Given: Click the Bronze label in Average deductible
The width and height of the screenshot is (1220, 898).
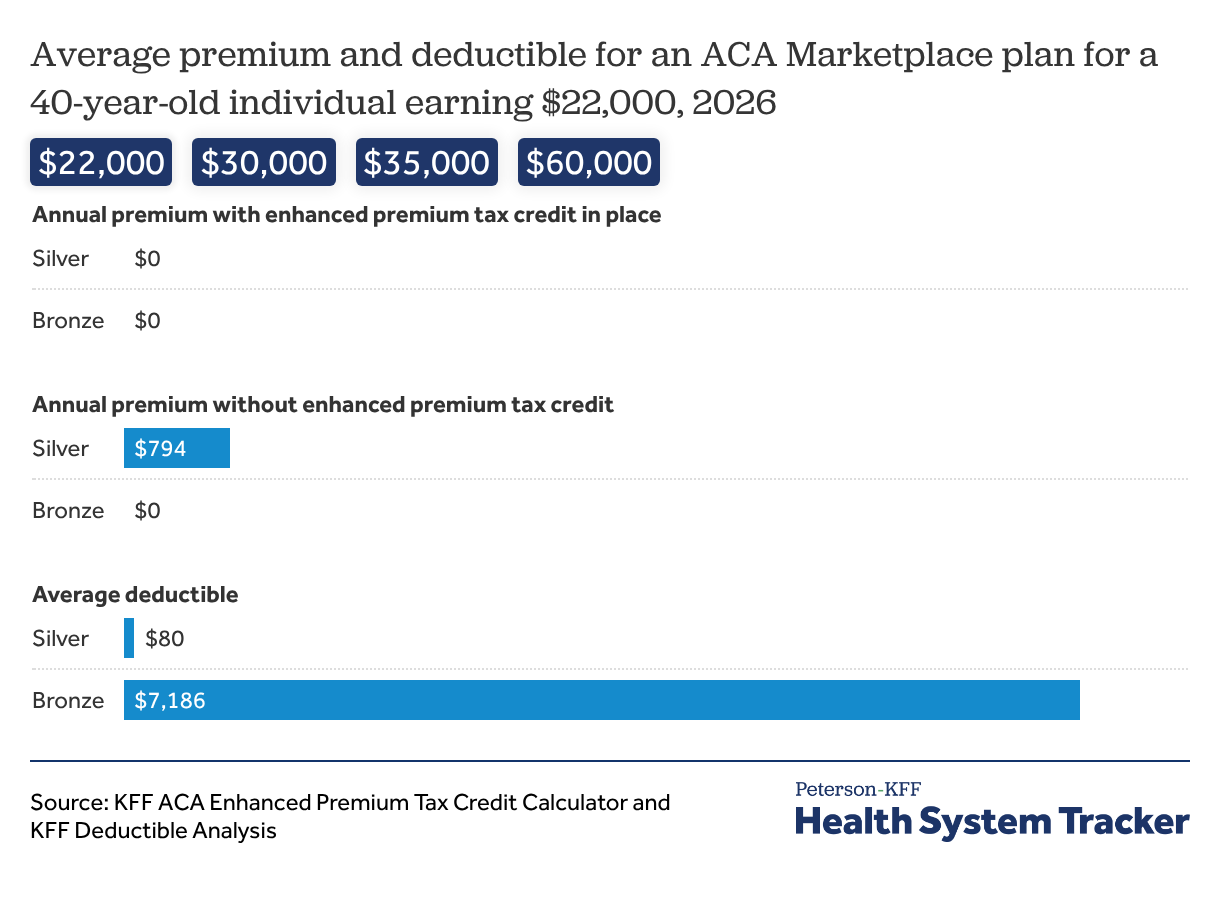Looking at the screenshot, I should 68,700.
